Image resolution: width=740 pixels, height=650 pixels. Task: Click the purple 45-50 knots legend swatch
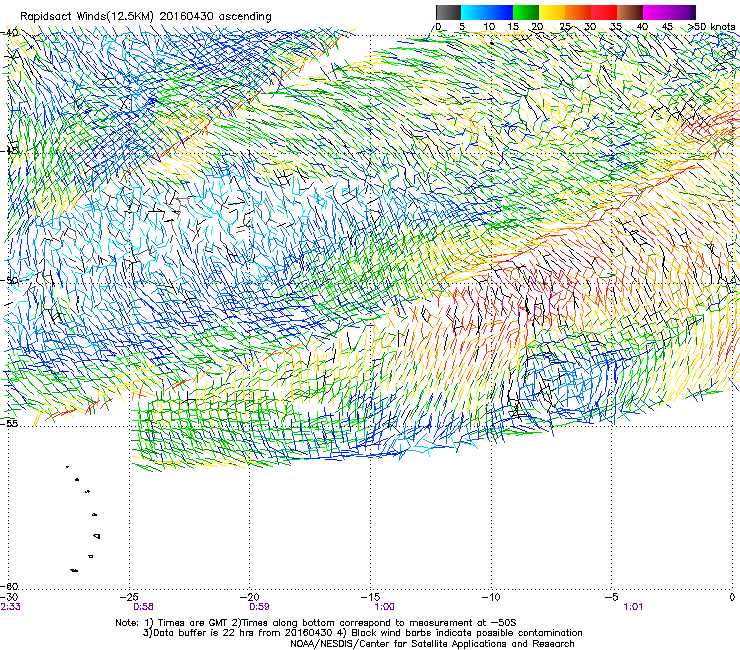click(682, 12)
